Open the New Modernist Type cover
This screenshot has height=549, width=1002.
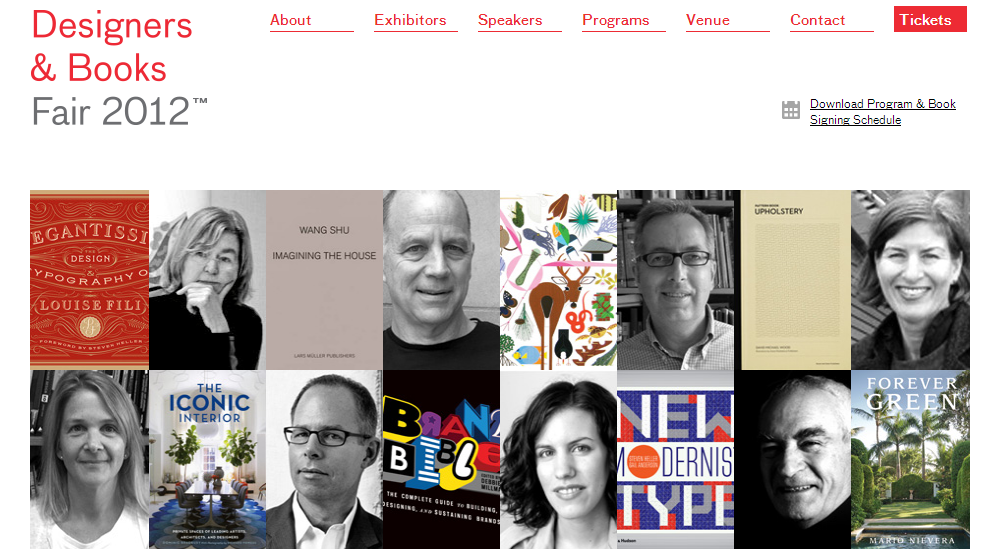click(x=675, y=460)
